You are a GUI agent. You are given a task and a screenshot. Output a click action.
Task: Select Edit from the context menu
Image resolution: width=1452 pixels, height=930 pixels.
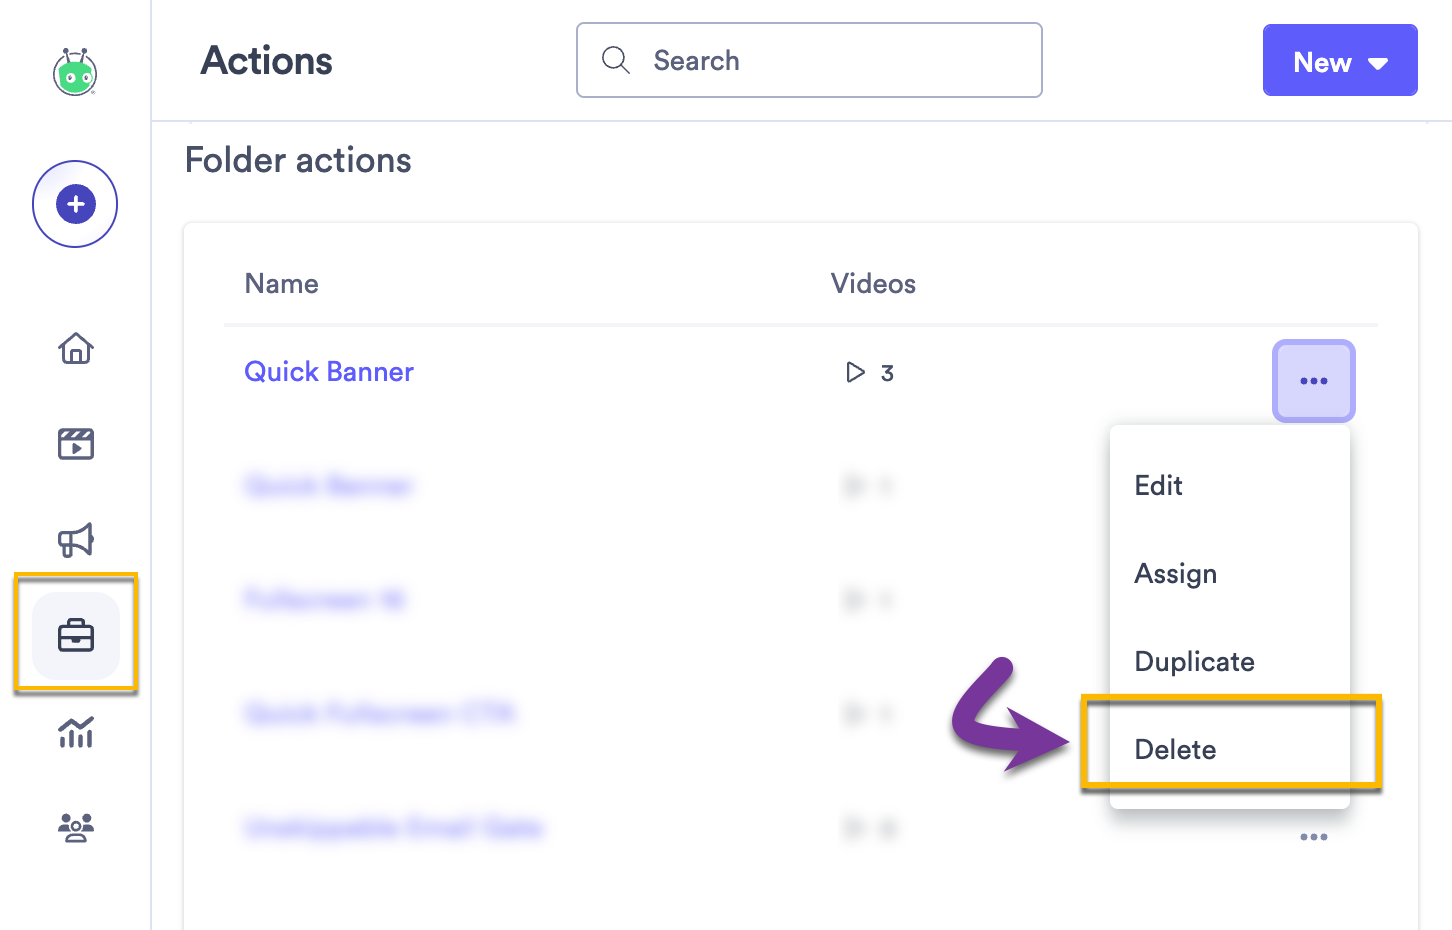(1157, 485)
